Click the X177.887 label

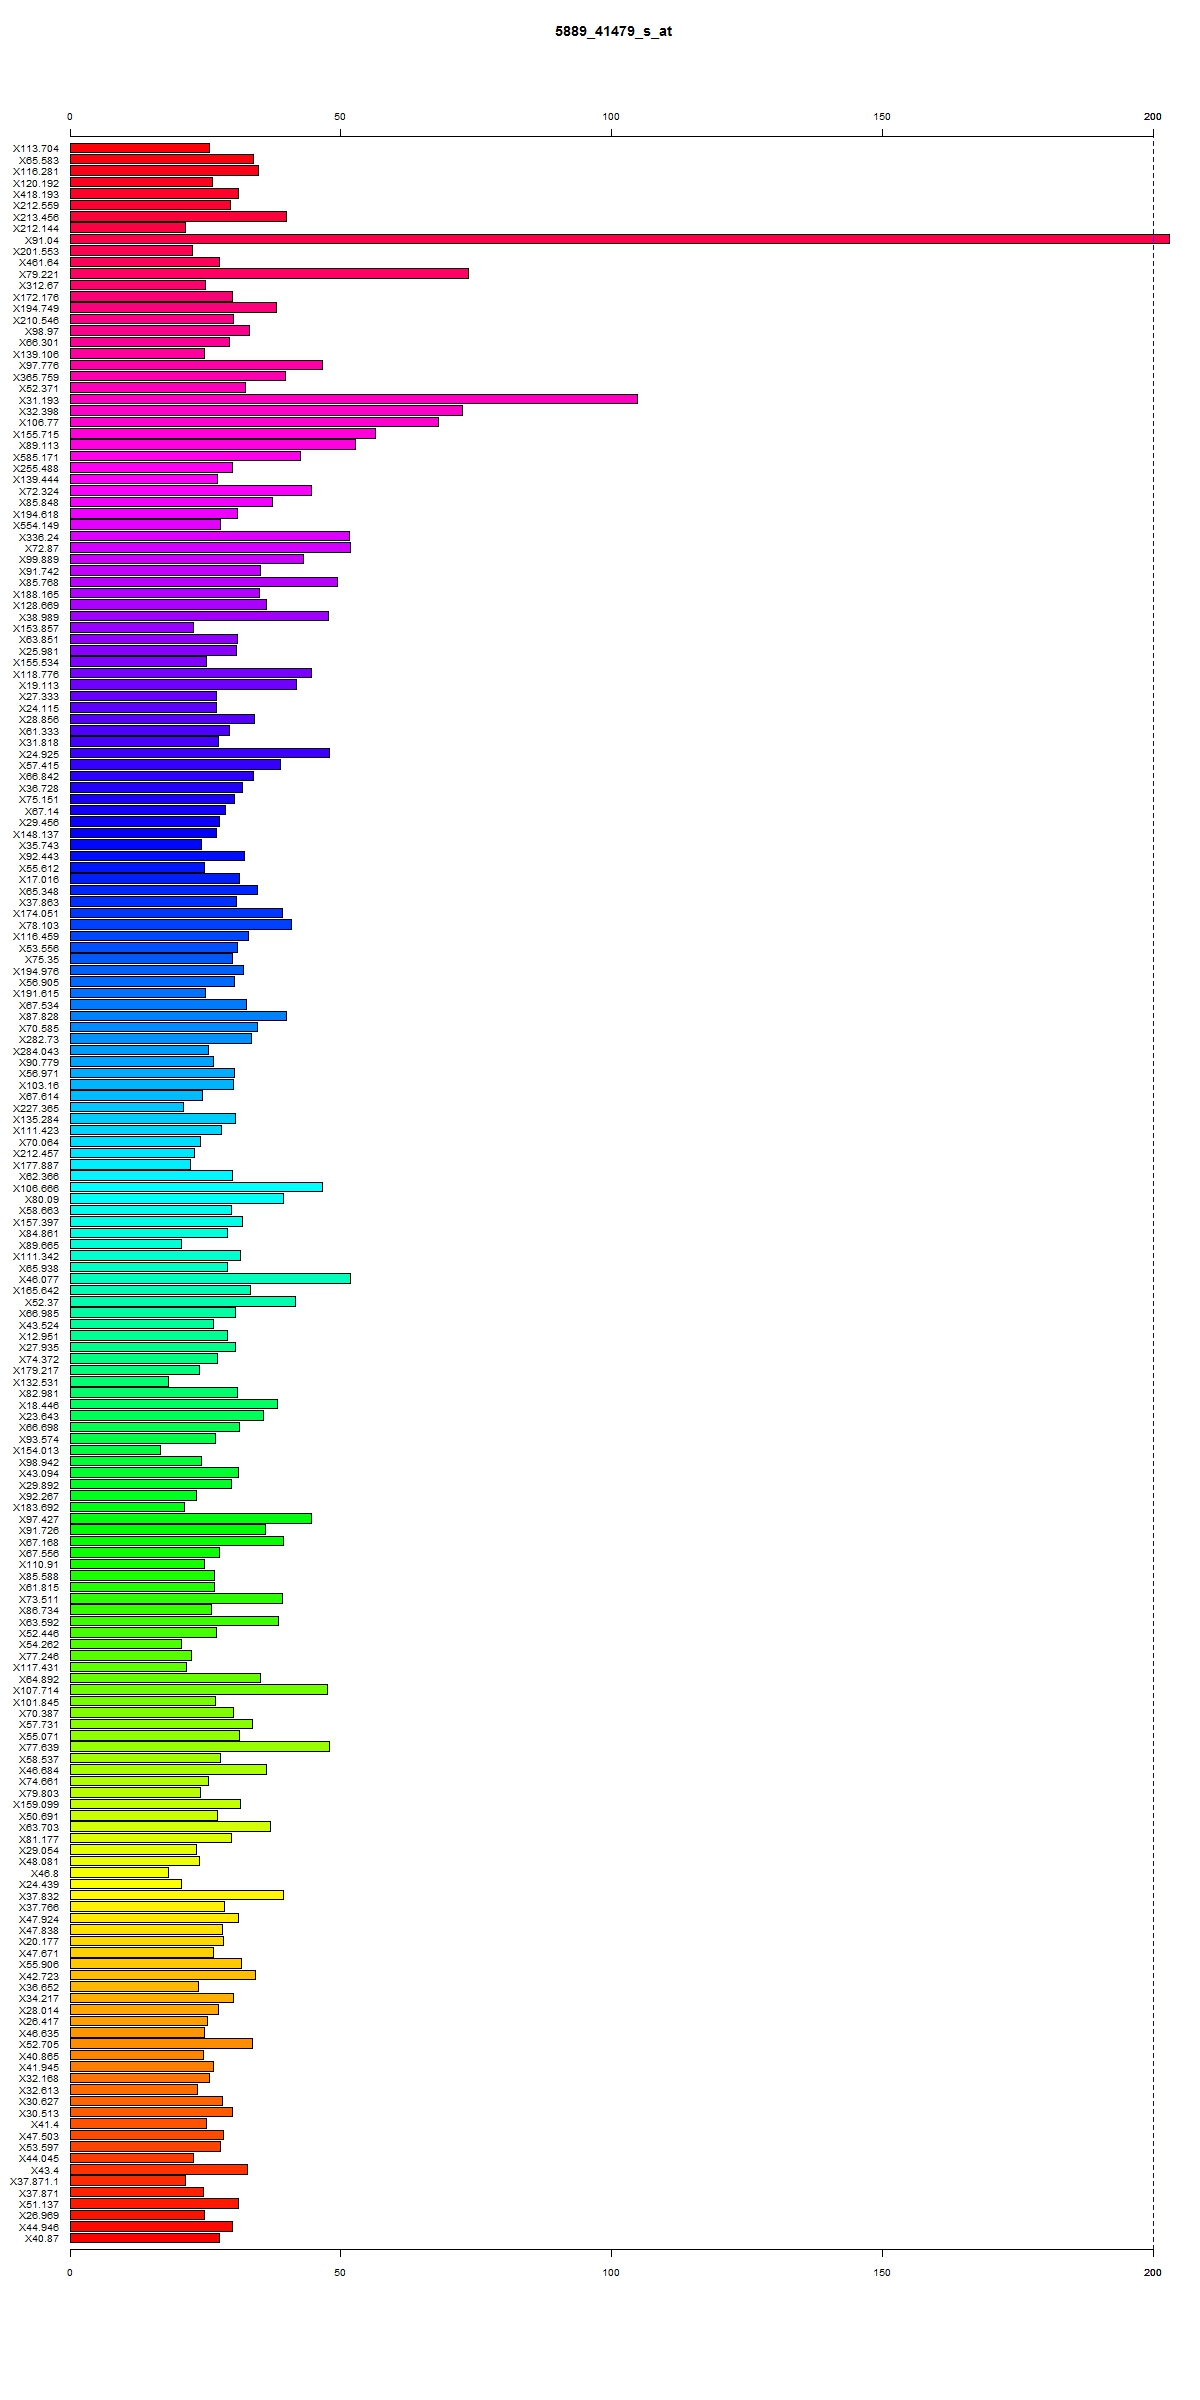pos(36,1165)
